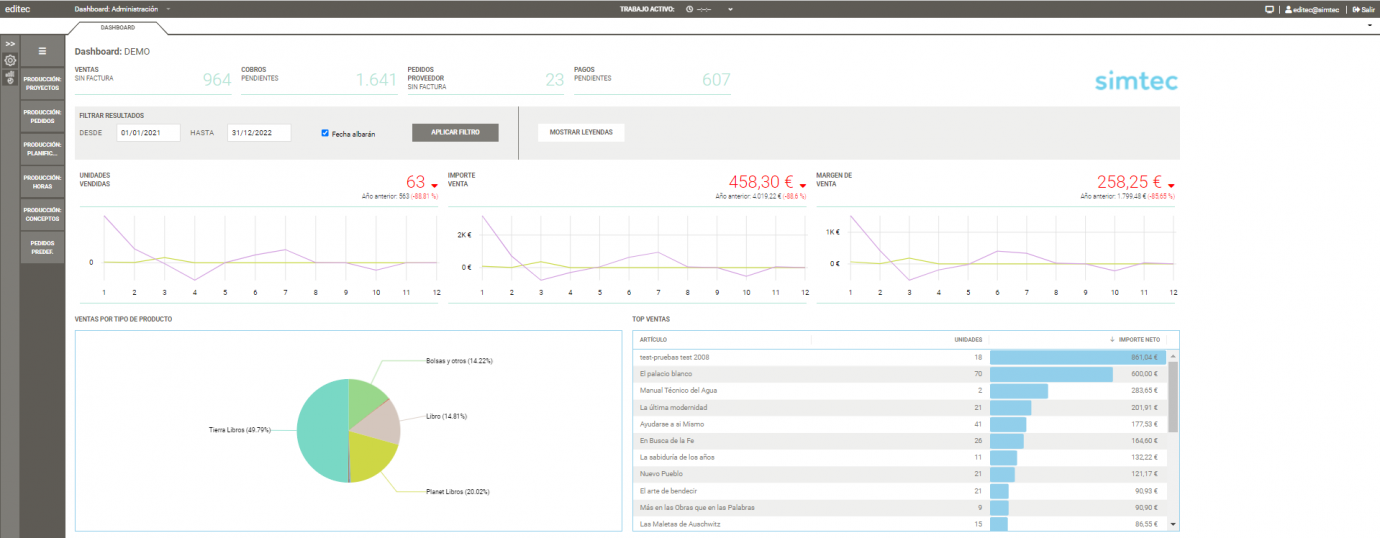Click the Desde date input field

click(x=148, y=133)
